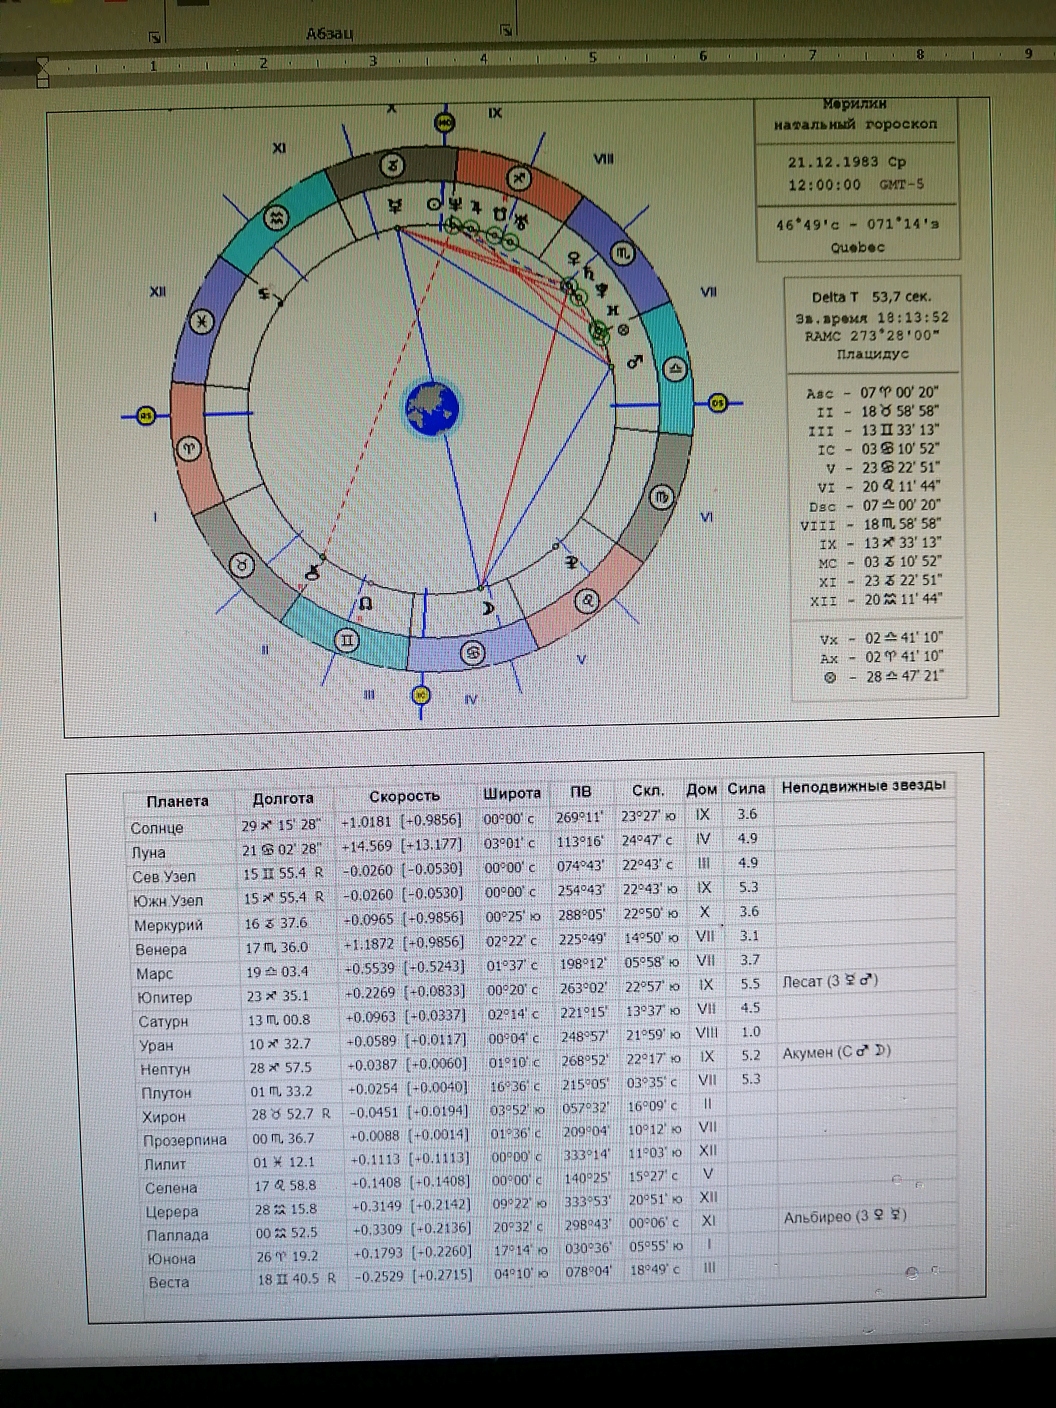Click the 'Уран' row name
This screenshot has width=1056, height=1408.
pos(156,1046)
